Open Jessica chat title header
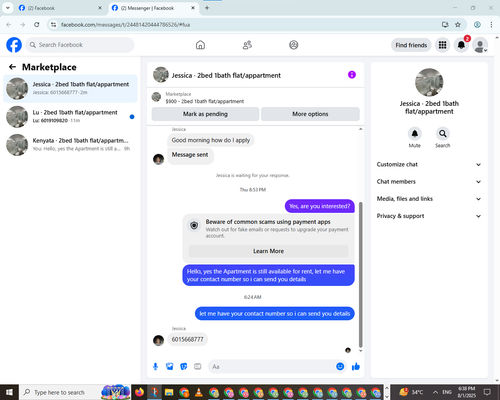The image size is (500, 400). click(226, 75)
